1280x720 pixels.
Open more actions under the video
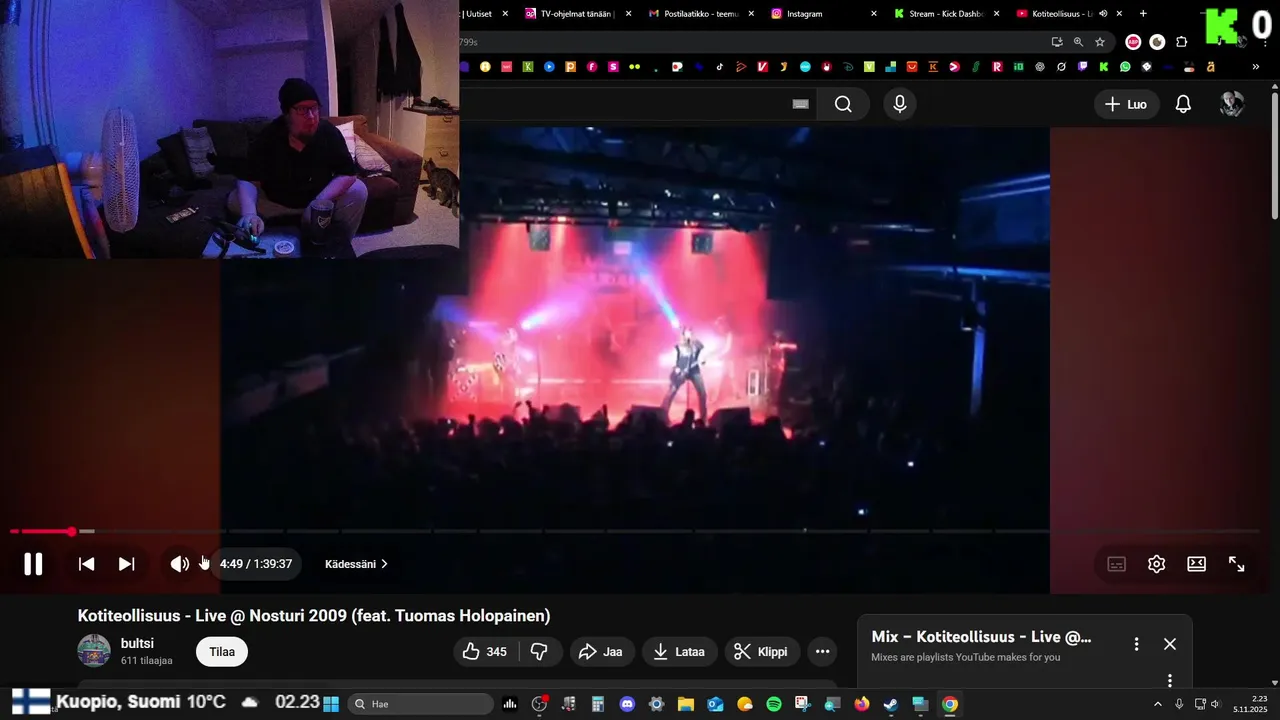pos(822,652)
